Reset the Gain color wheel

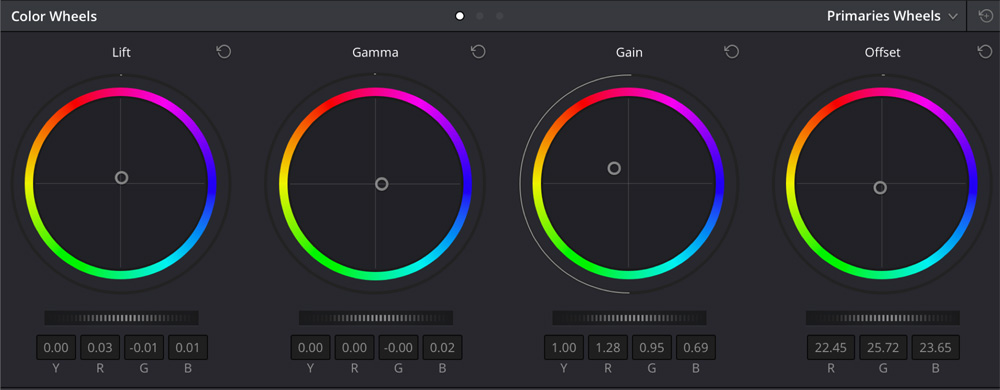pos(732,52)
